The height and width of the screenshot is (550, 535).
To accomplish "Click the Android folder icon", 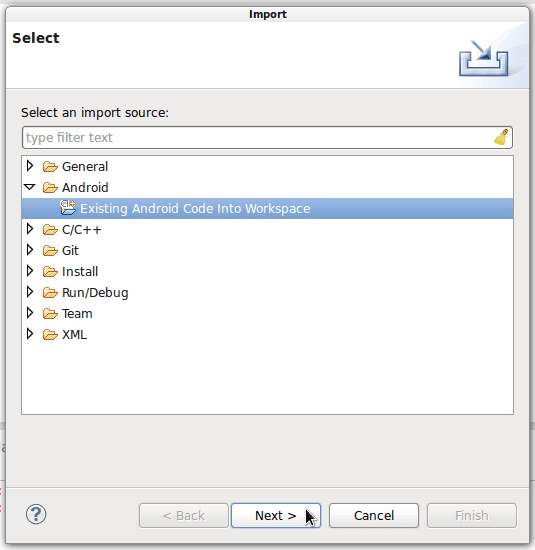I will (x=50, y=188).
